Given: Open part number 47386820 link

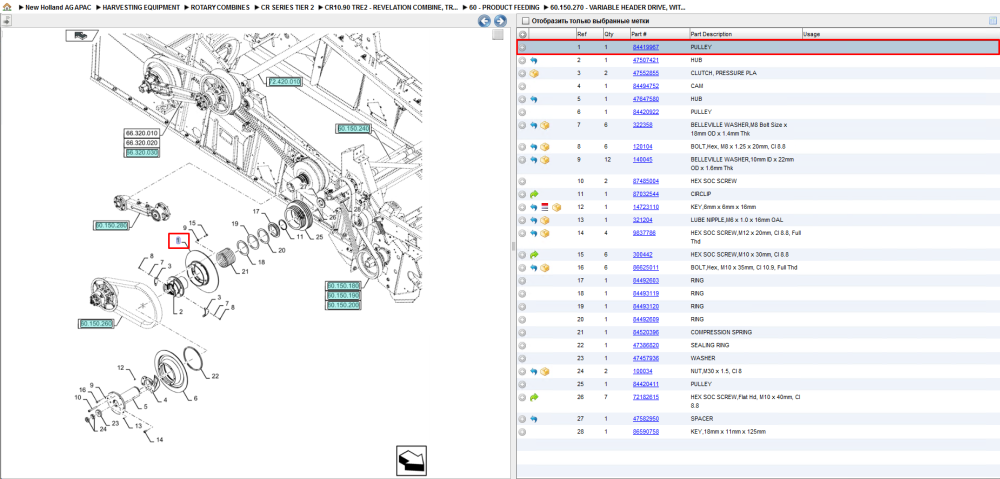Looking at the screenshot, I should [645, 345].
